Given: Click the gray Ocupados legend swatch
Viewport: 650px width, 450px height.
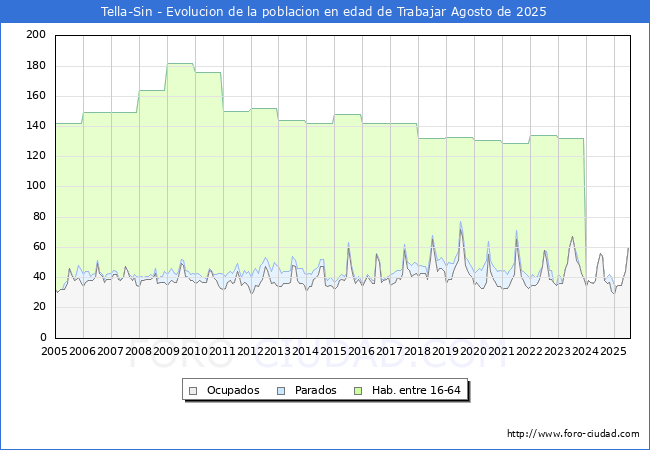Looking at the screenshot, I should (x=193, y=391).
